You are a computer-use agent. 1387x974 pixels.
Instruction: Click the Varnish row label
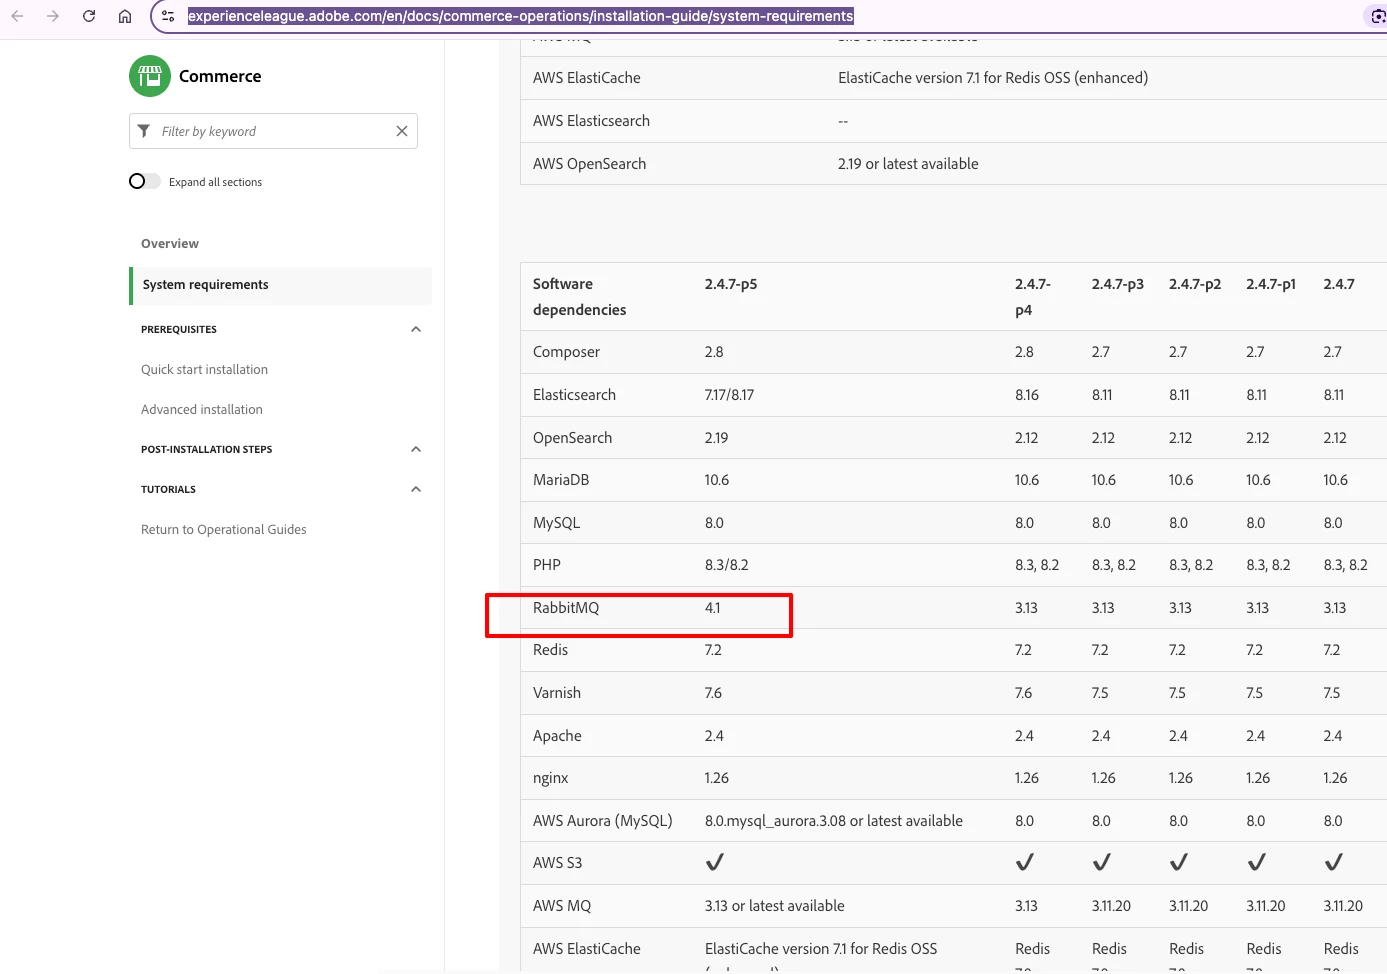tap(557, 693)
